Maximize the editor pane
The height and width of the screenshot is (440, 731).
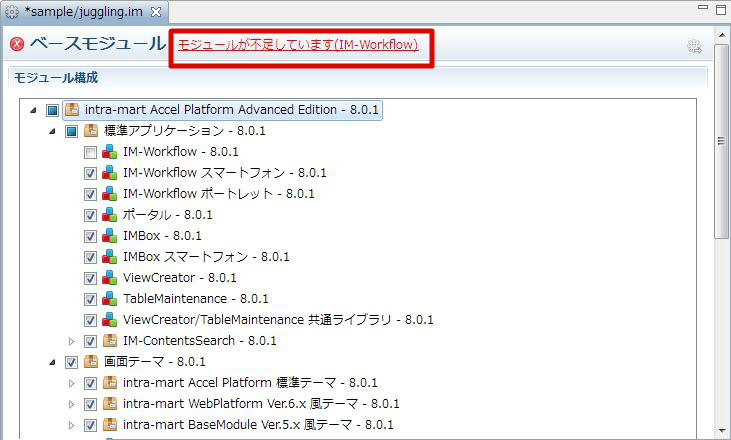click(x=721, y=10)
